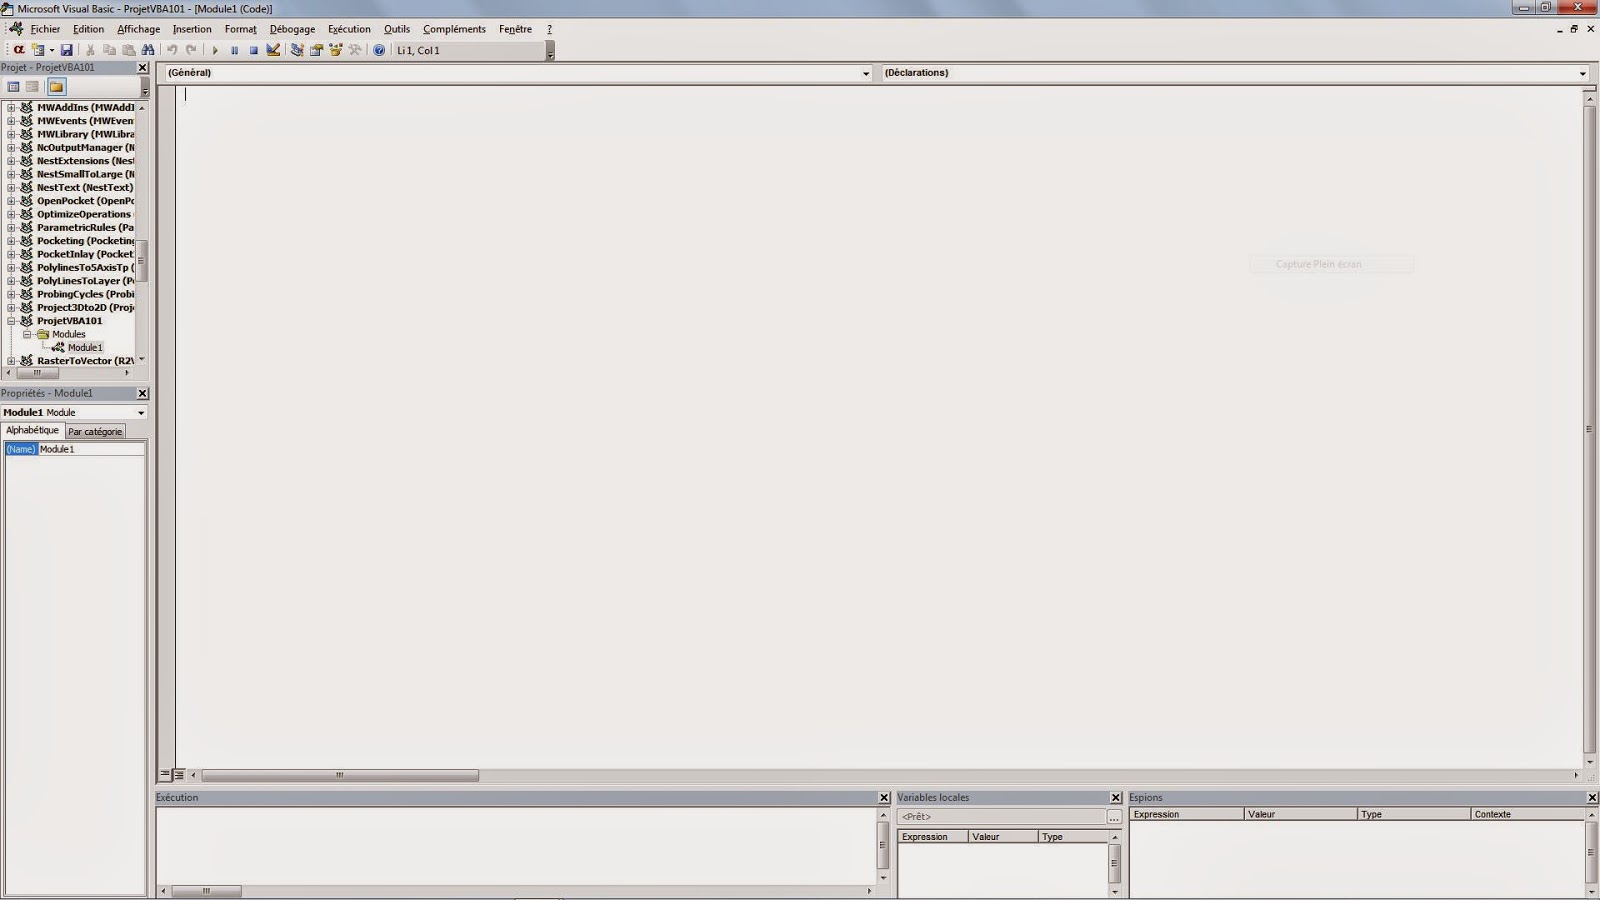Screen dimensions: 1600x900
Task: Open the Outils menu
Action: [397, 29]
